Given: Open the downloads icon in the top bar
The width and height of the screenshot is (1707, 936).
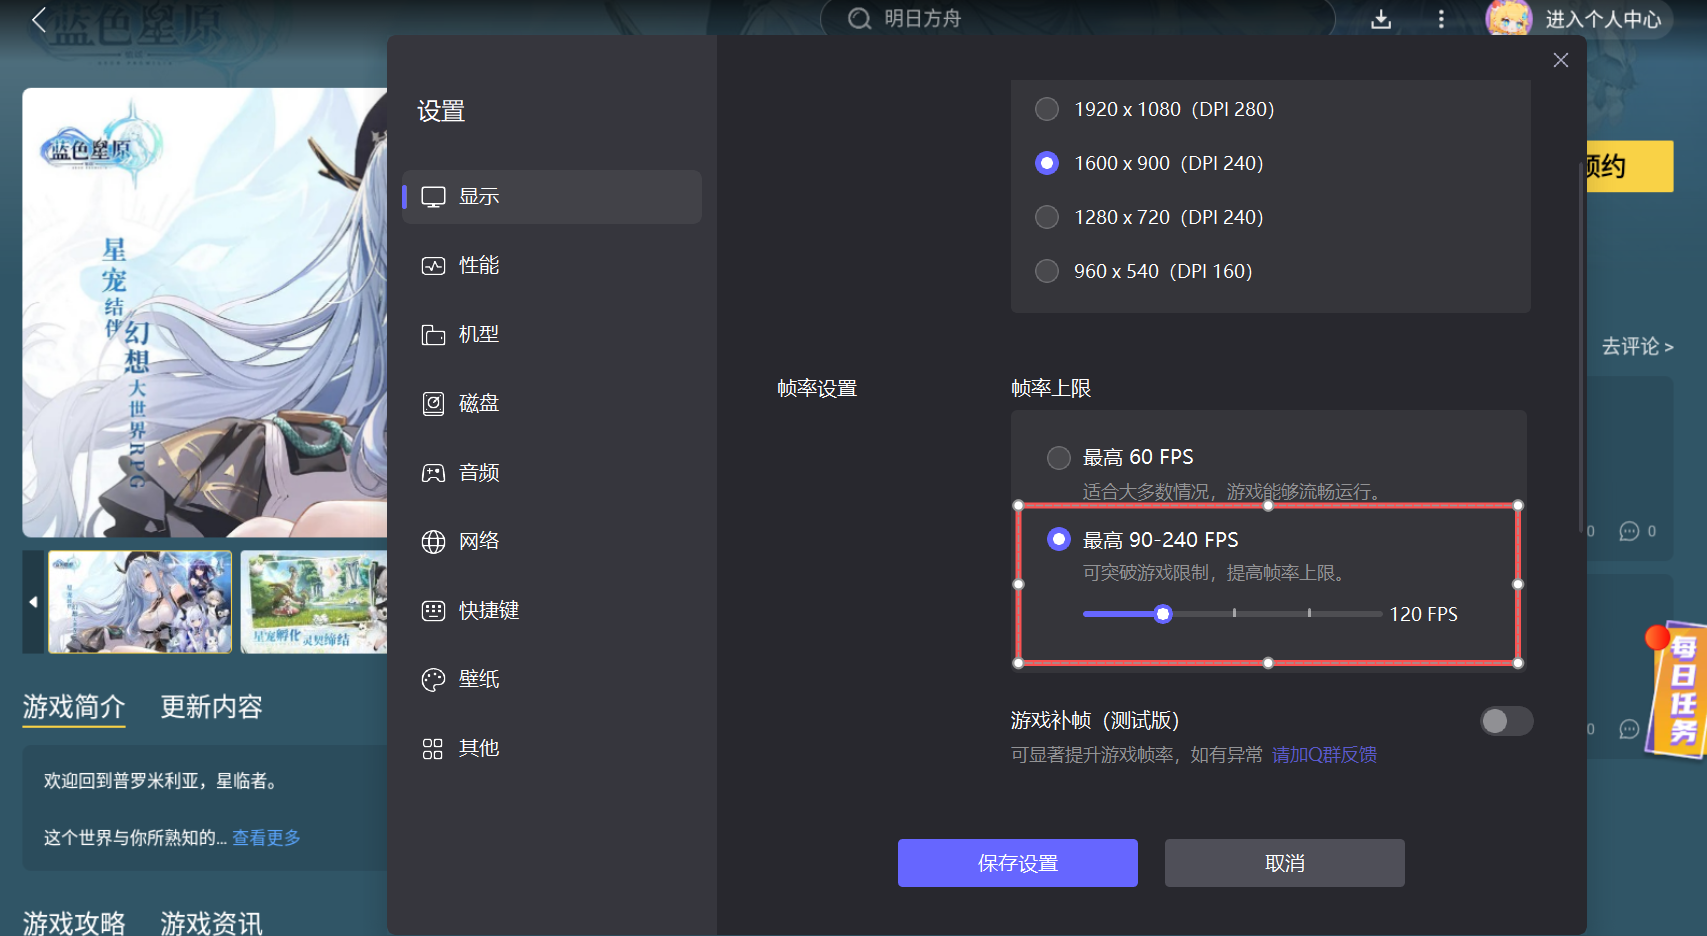Looking at the screenshot, I should point(1381,19).
